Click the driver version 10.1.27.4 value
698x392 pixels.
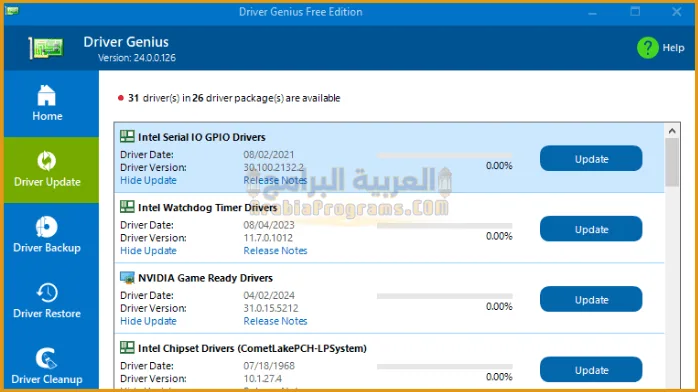click(263, 378)
